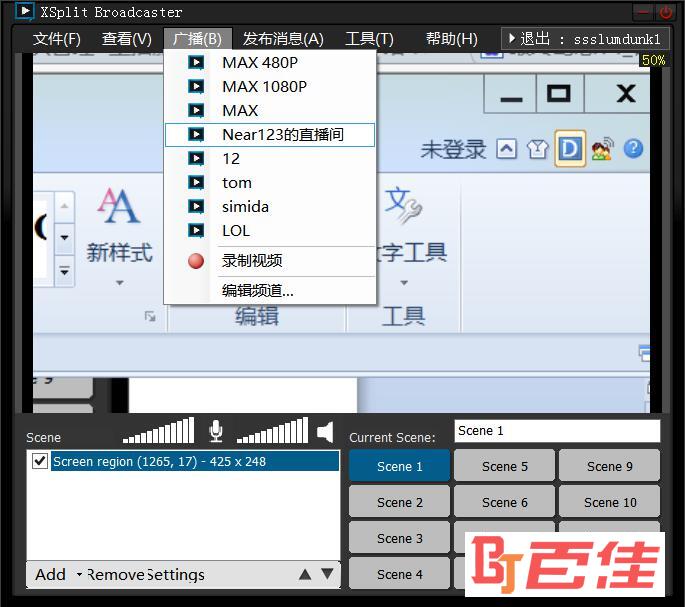Image resolution: width=685 pixels, height=607 pixels.
Task: Mute the microphone icon
Action: coord(216,431)
